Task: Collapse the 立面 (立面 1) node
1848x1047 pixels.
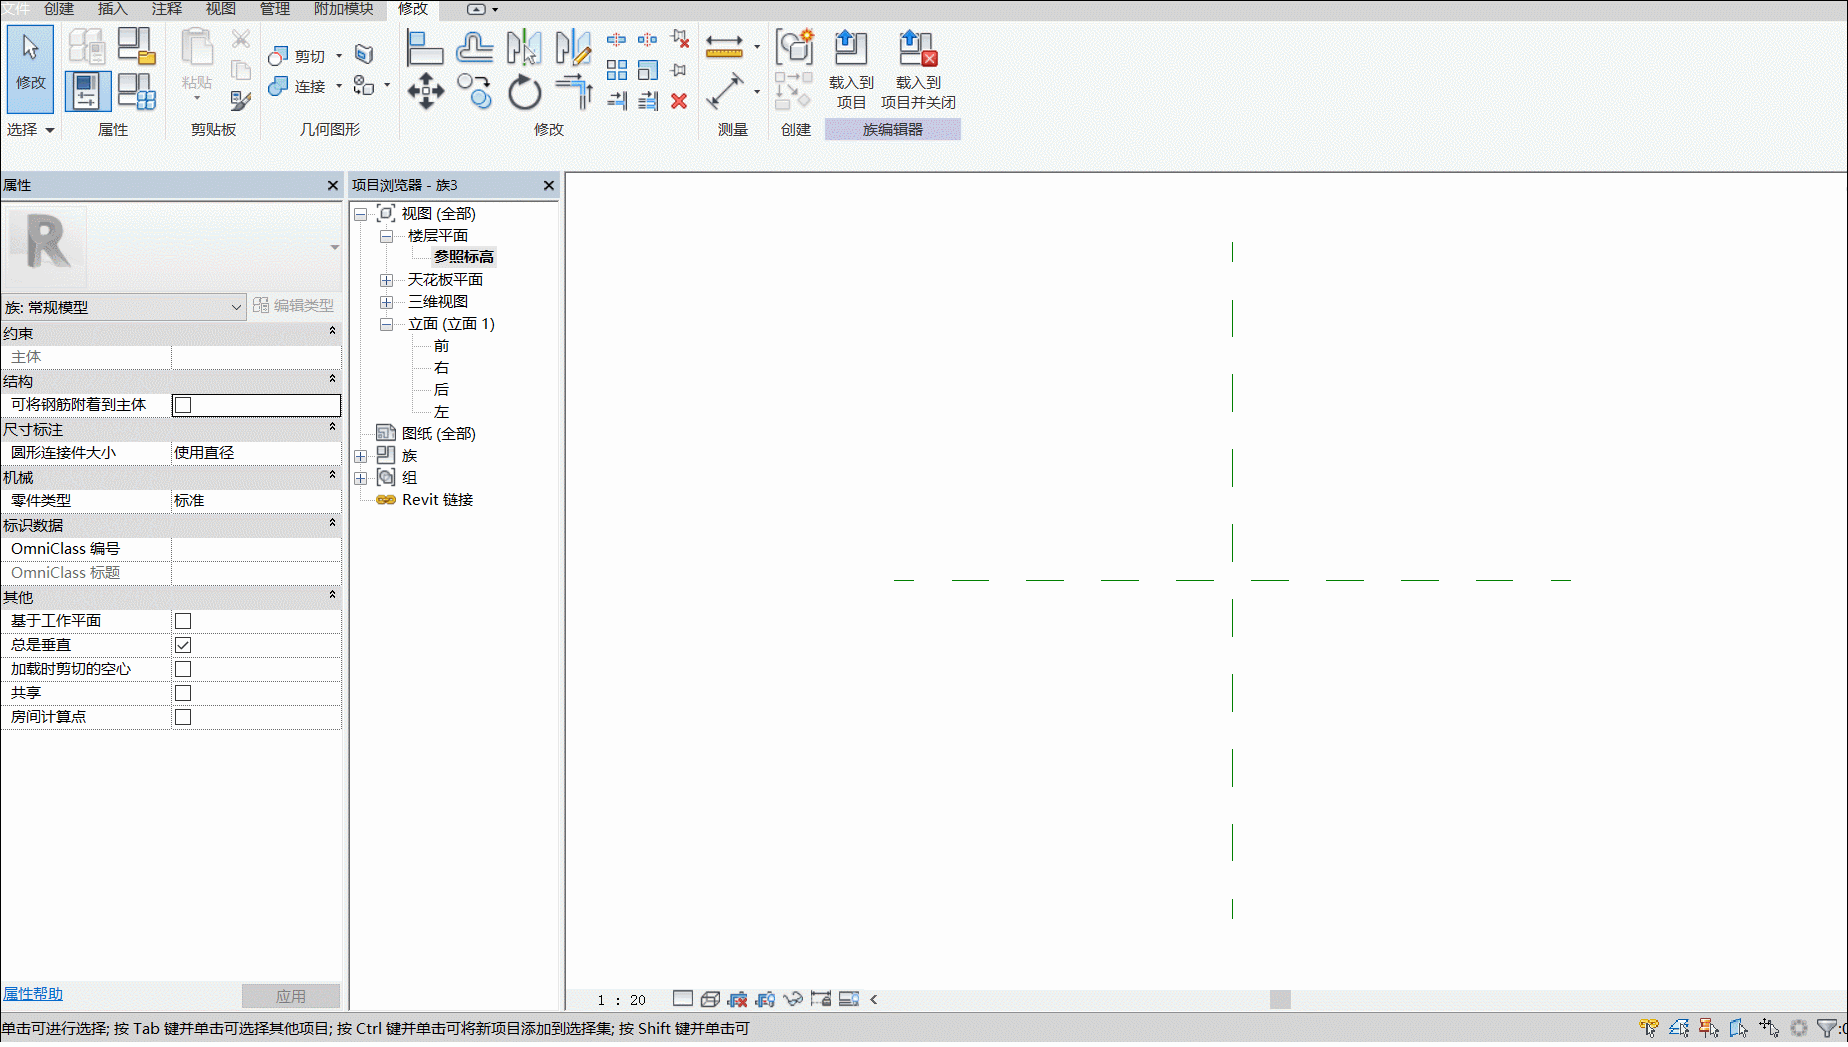Action: pyautogui.click(x=386, y=324)
